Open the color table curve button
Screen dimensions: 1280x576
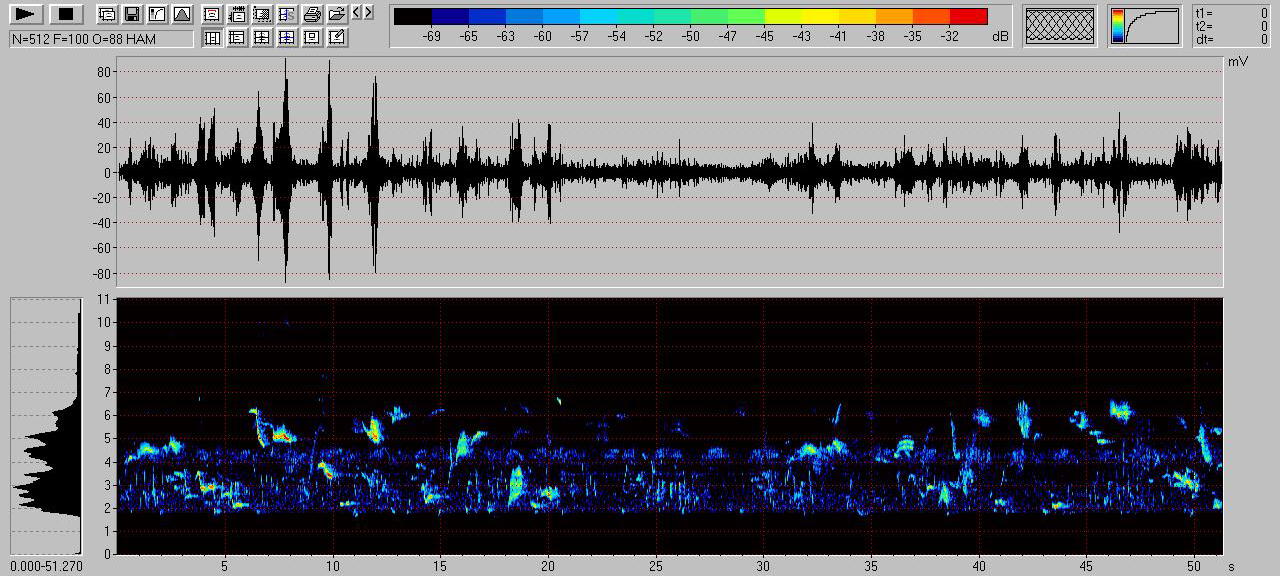[x=1144, y=26]
